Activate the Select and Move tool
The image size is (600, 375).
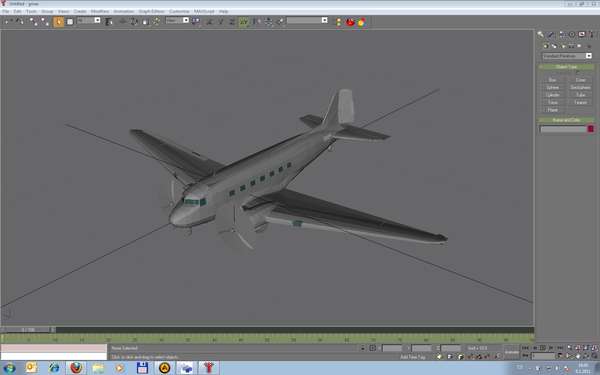pos(123,21)
